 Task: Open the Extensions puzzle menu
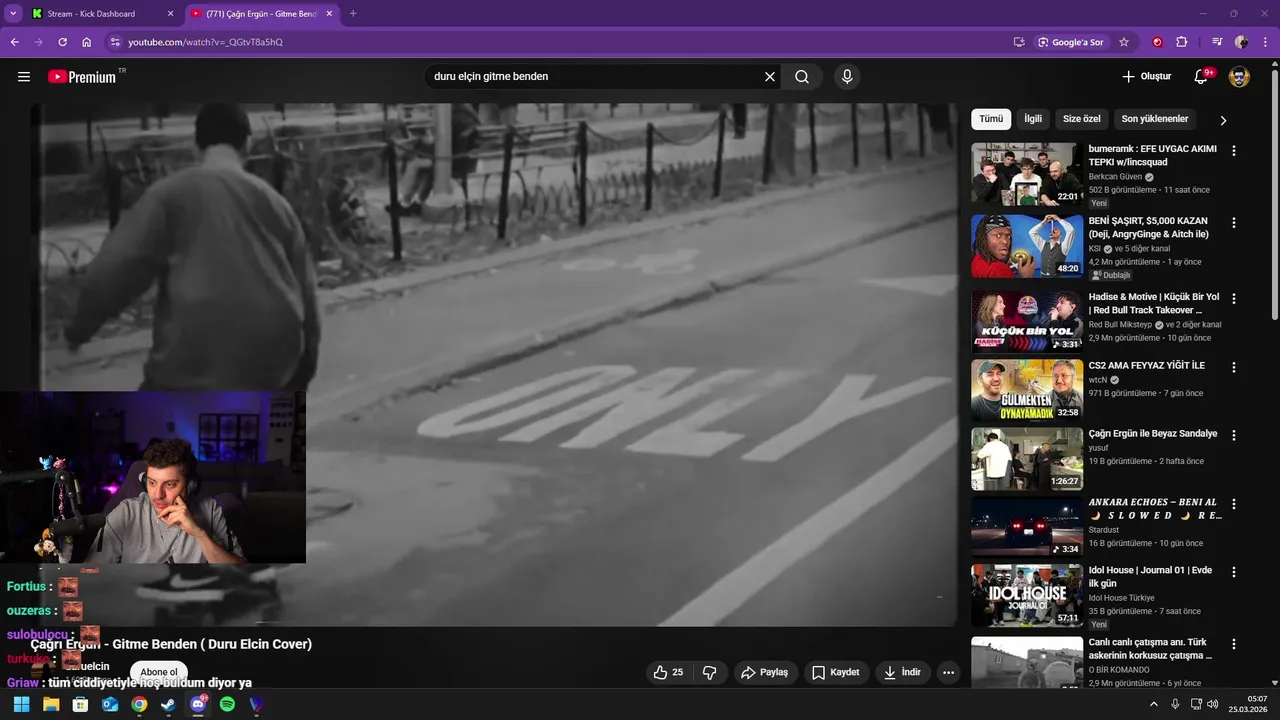1182,42
